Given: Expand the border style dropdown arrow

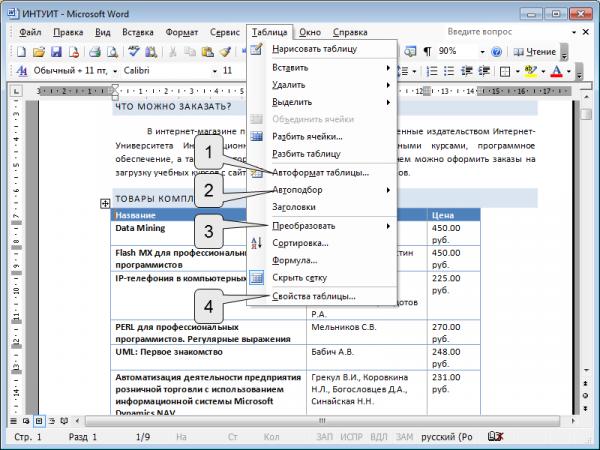Looking at the screenshot, I should pyautogui.click(x=518, y=72).
